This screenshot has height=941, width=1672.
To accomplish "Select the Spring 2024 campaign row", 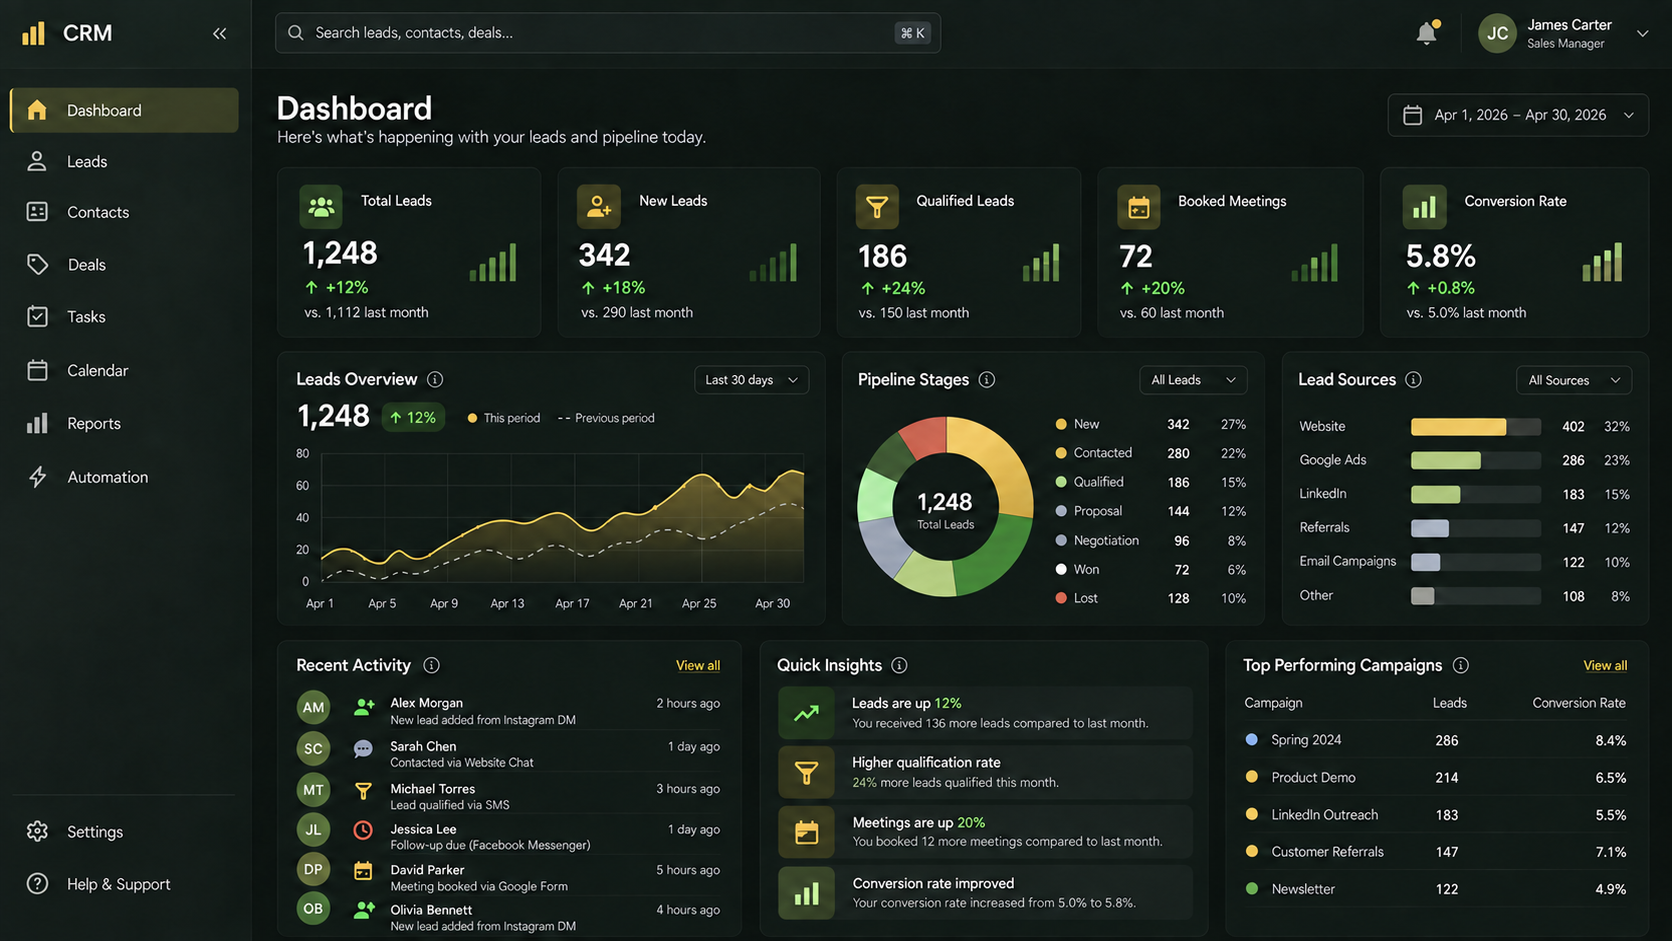I will (1436, 741).
